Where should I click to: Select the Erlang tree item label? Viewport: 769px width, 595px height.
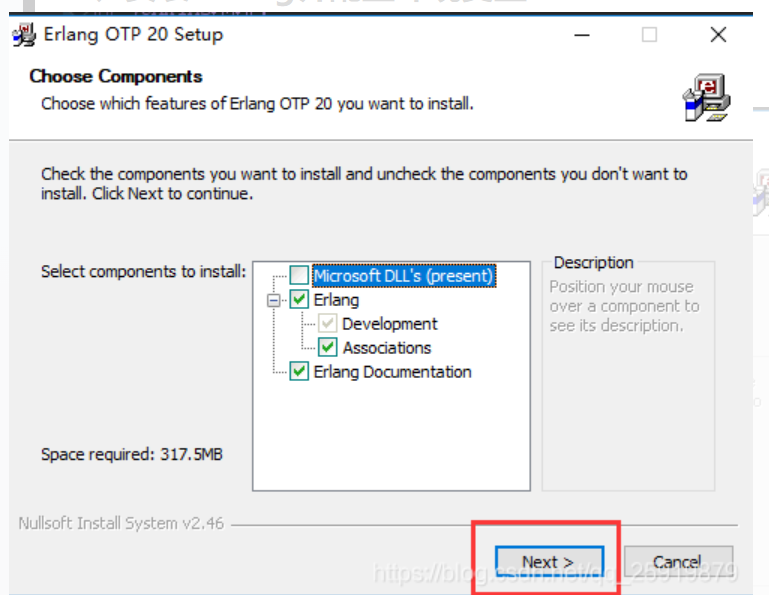click(x=336, y=299)
